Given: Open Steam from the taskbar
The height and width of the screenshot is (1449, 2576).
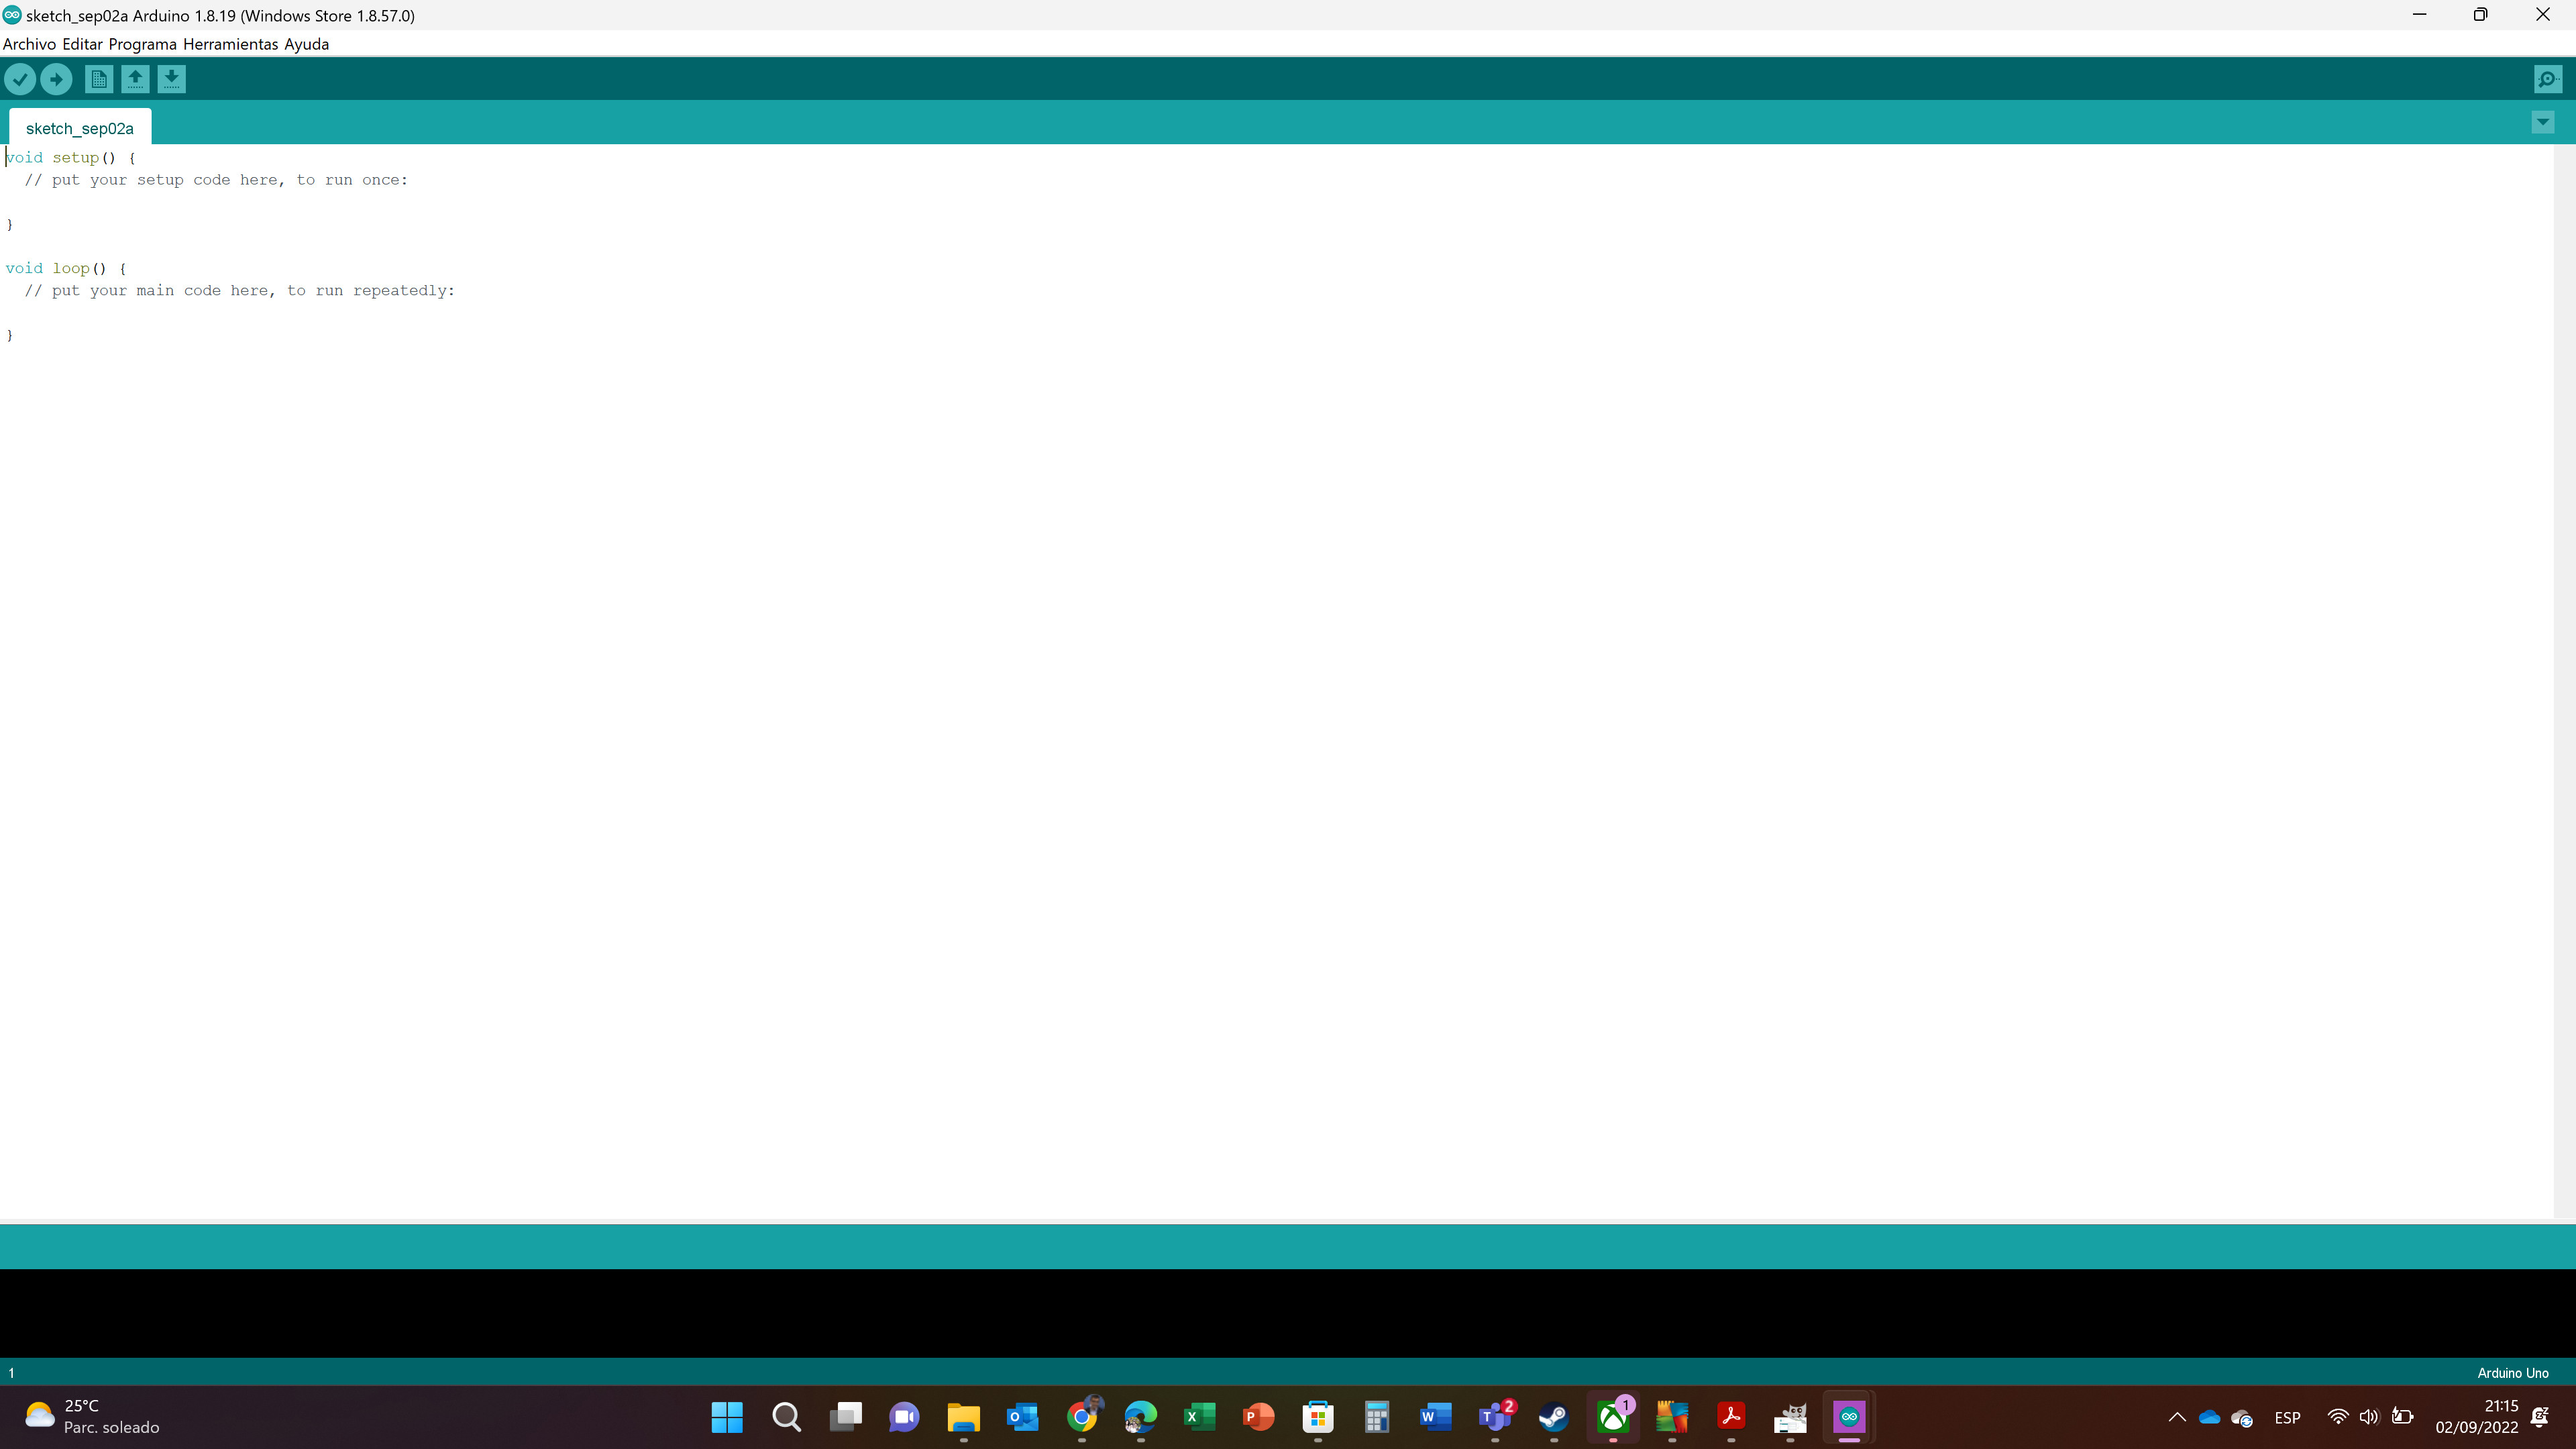Looking at the screenshot, I should (x=1553, y=1417).
